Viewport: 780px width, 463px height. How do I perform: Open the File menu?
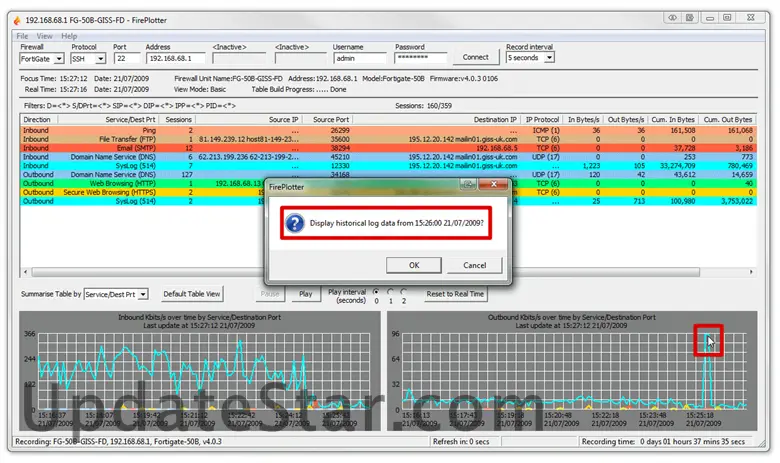[22, 36]
